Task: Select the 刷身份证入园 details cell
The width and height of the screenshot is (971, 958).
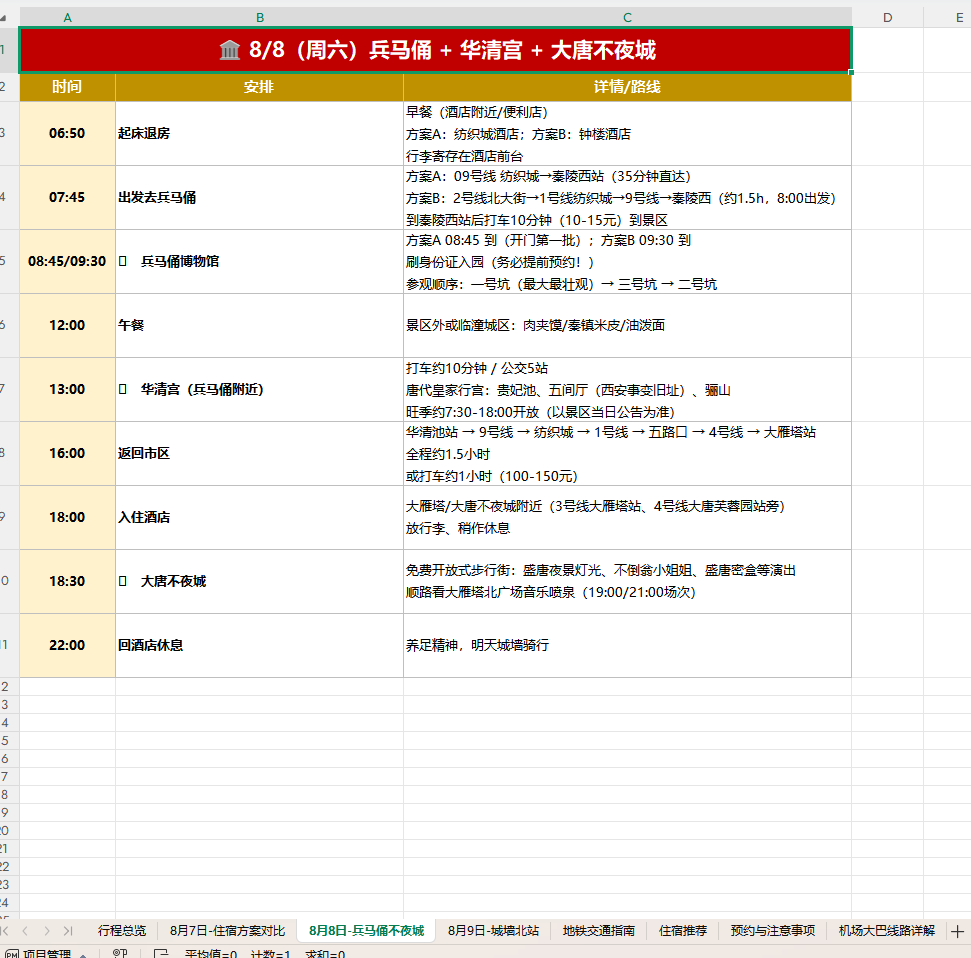Action: coord(627,261)
